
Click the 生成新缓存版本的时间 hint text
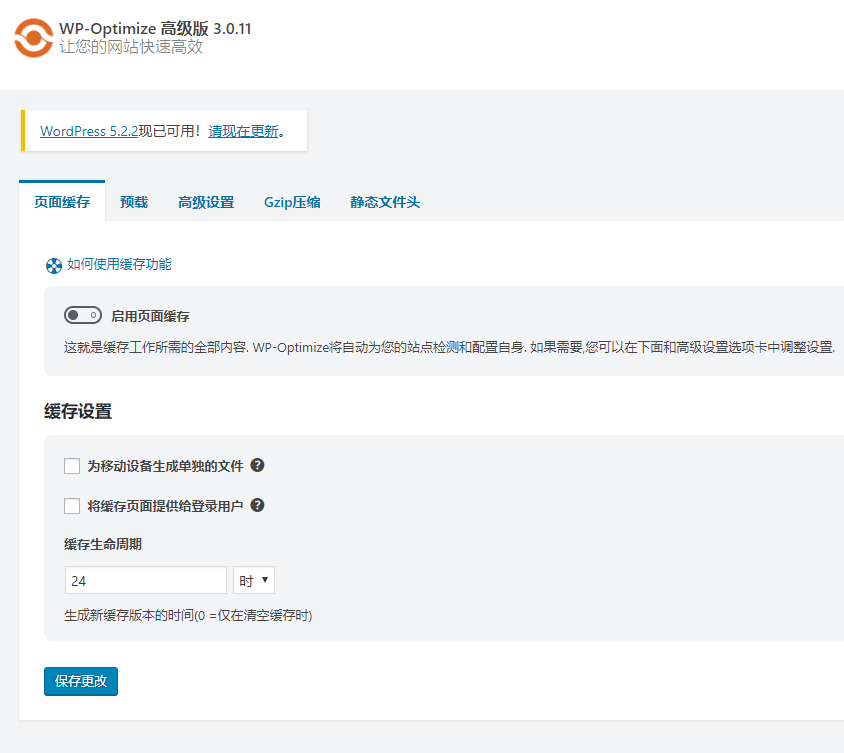188,615
